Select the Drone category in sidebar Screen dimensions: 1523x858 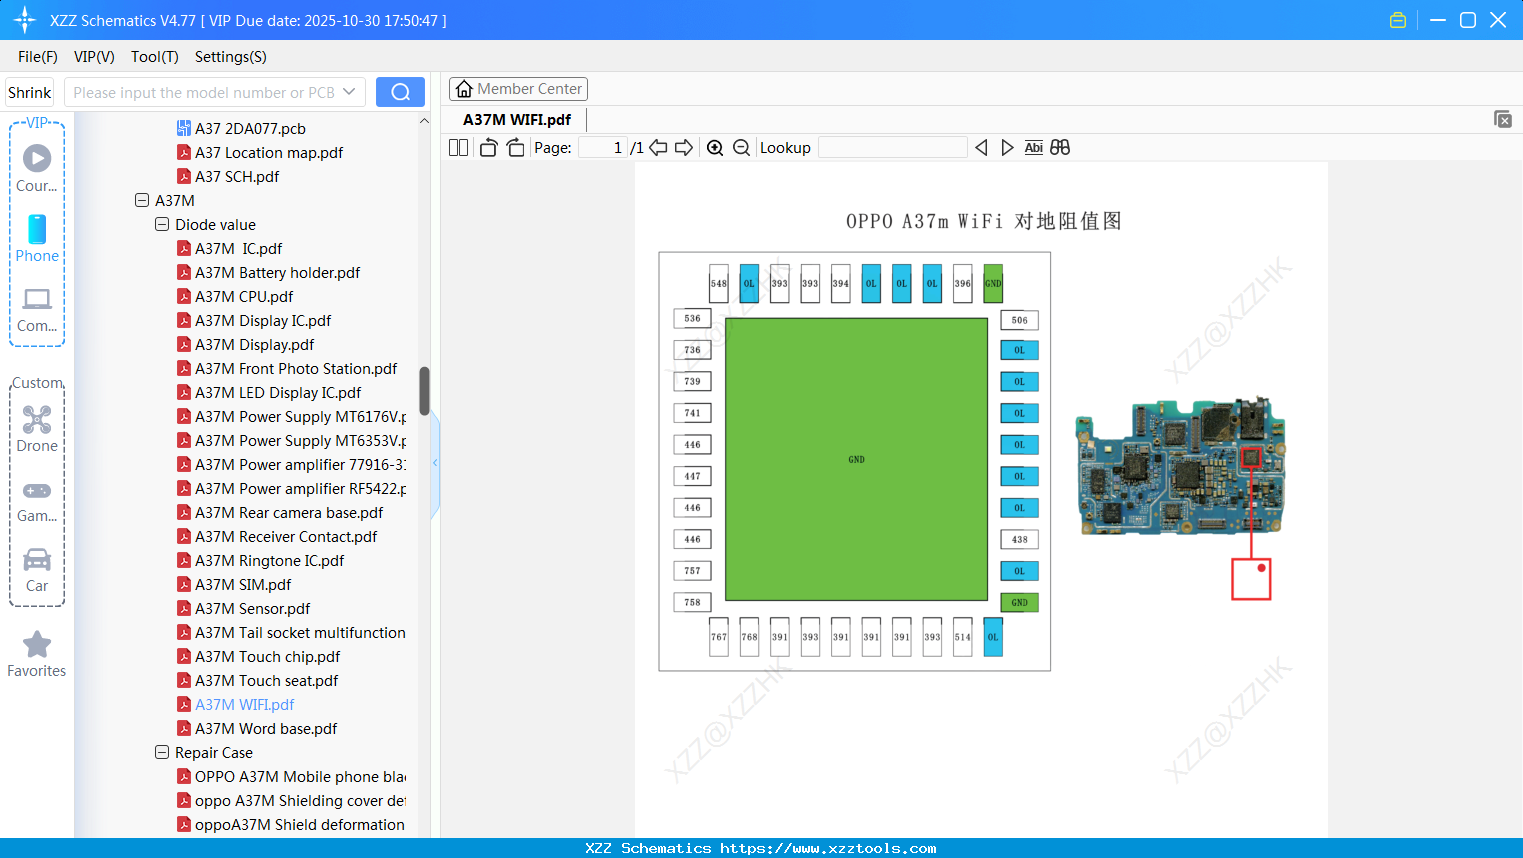pos(37,428)
